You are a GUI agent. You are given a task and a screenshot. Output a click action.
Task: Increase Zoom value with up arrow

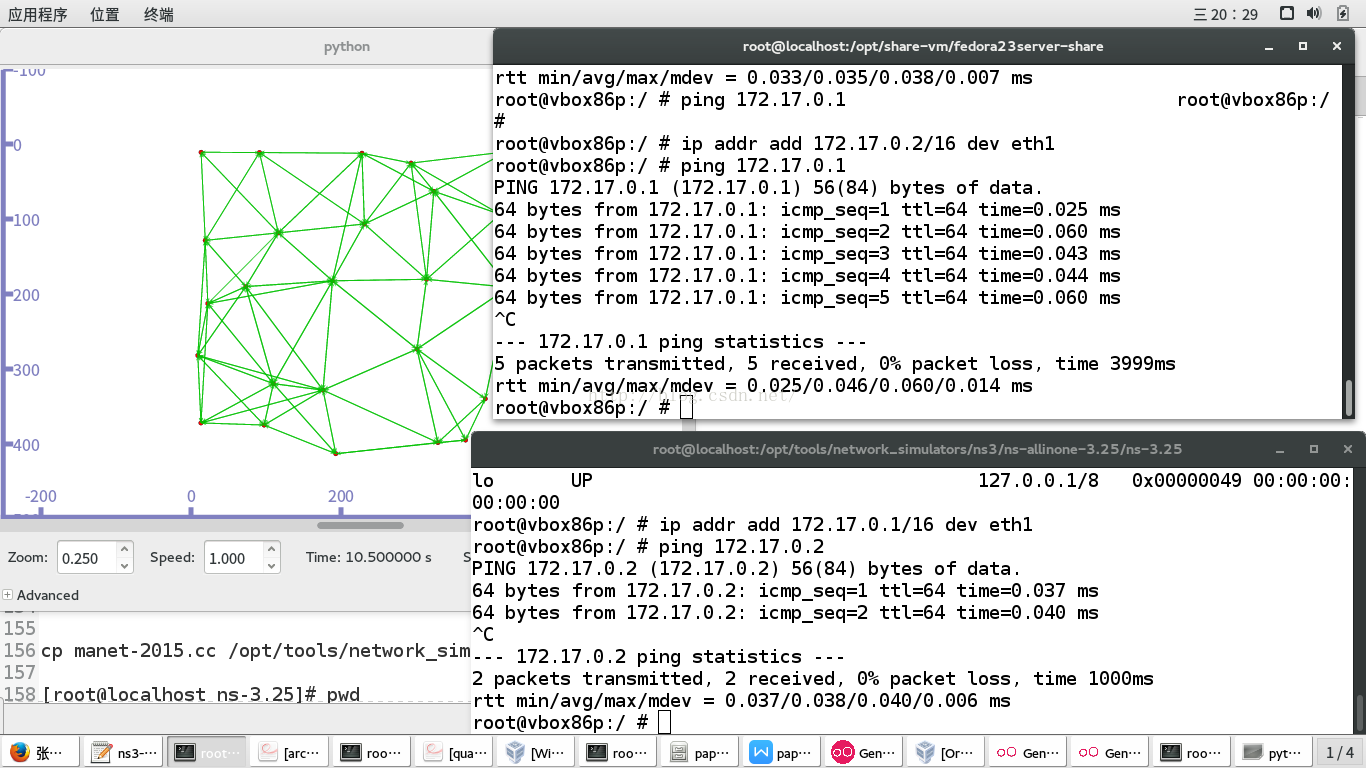[x=124, y=550]
